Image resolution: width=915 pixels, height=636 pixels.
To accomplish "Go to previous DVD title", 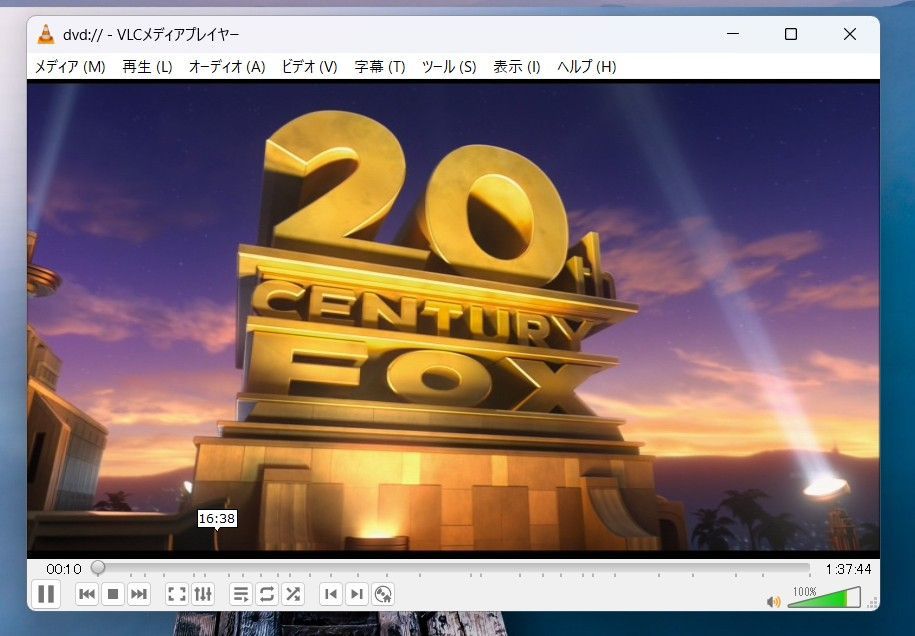I will (x=331, y=595).
